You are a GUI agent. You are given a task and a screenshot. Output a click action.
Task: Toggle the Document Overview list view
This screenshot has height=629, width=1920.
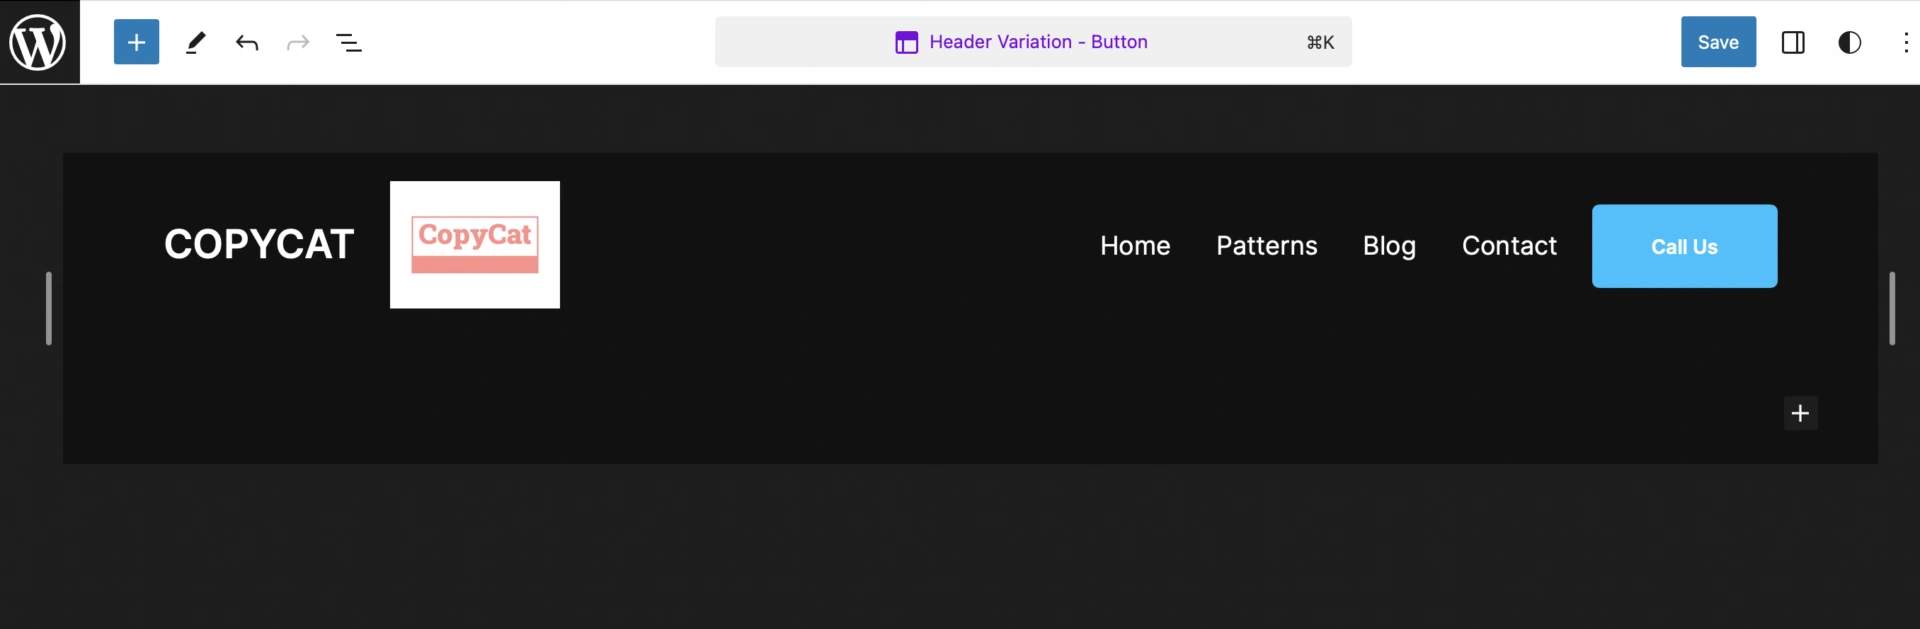tap(349, 42)
